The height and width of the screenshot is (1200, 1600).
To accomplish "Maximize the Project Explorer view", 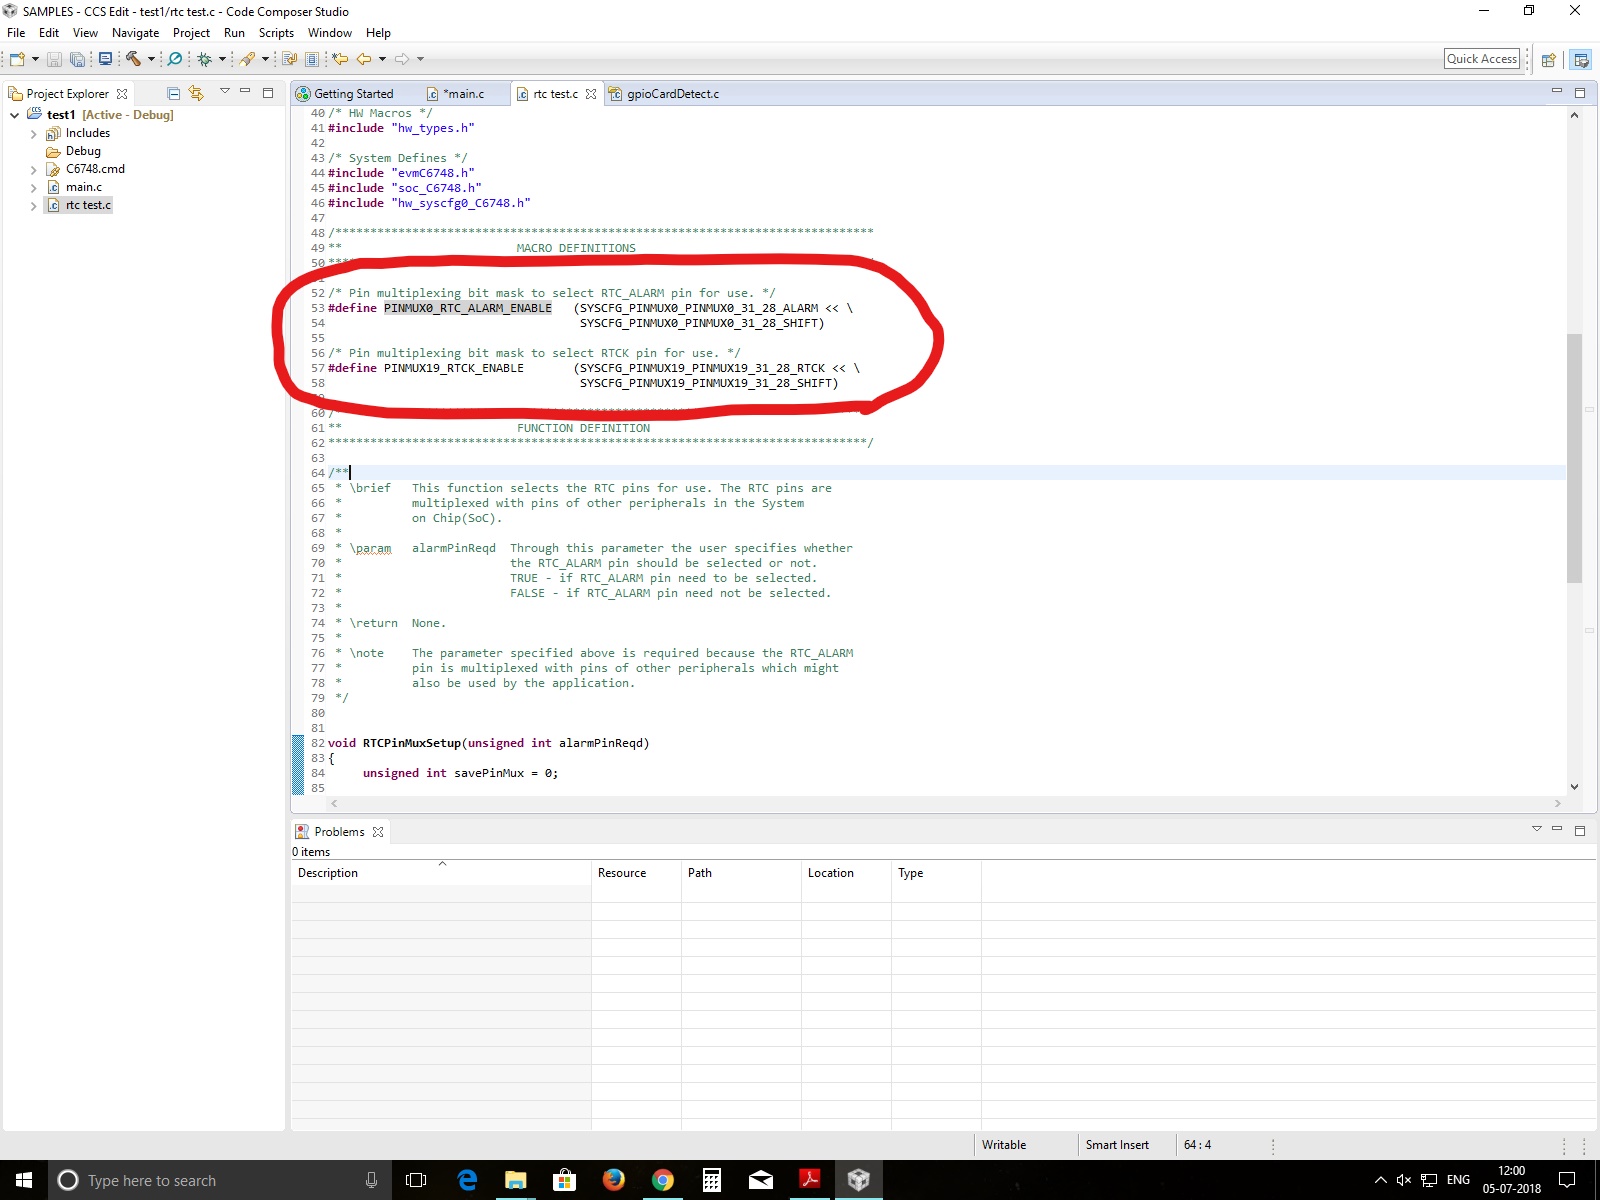I will tap(268, 92).
